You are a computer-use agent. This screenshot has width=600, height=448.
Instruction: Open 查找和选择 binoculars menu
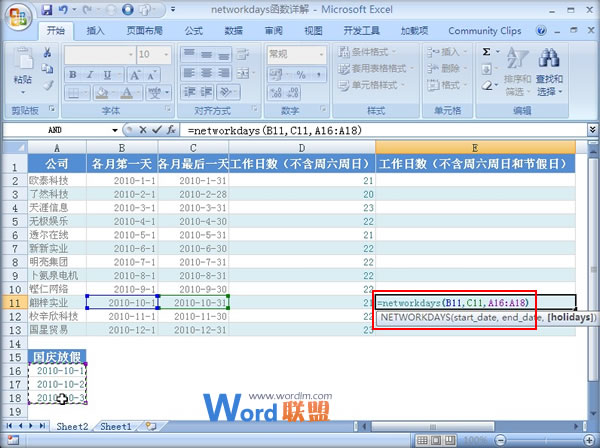click(x=549, y=72)
